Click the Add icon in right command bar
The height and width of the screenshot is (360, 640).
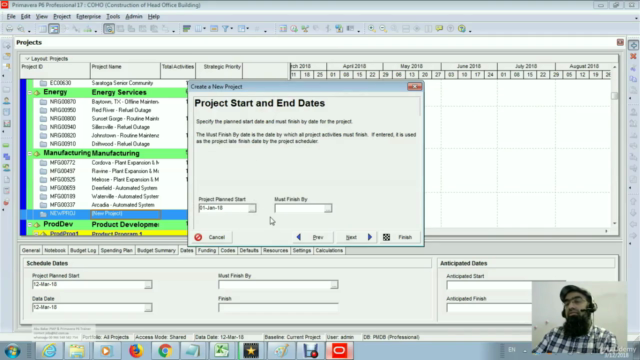[x=633, y=45]
